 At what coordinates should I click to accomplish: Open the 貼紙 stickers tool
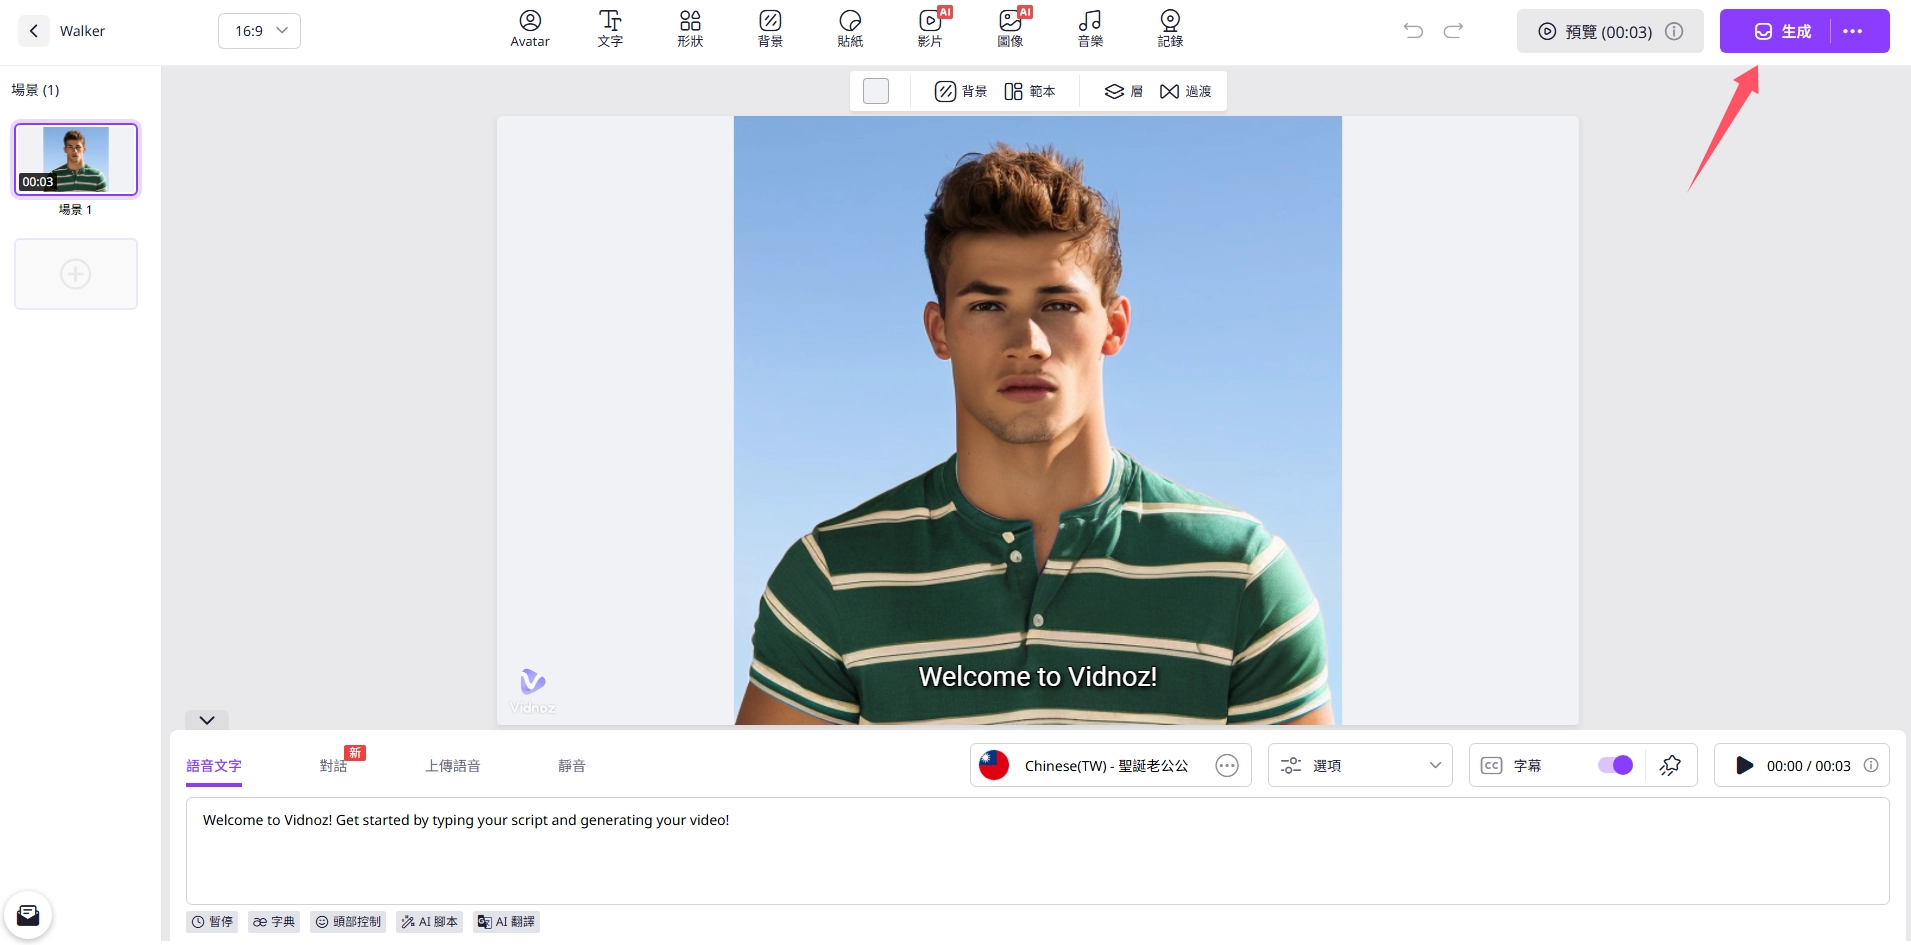[850, 29]
